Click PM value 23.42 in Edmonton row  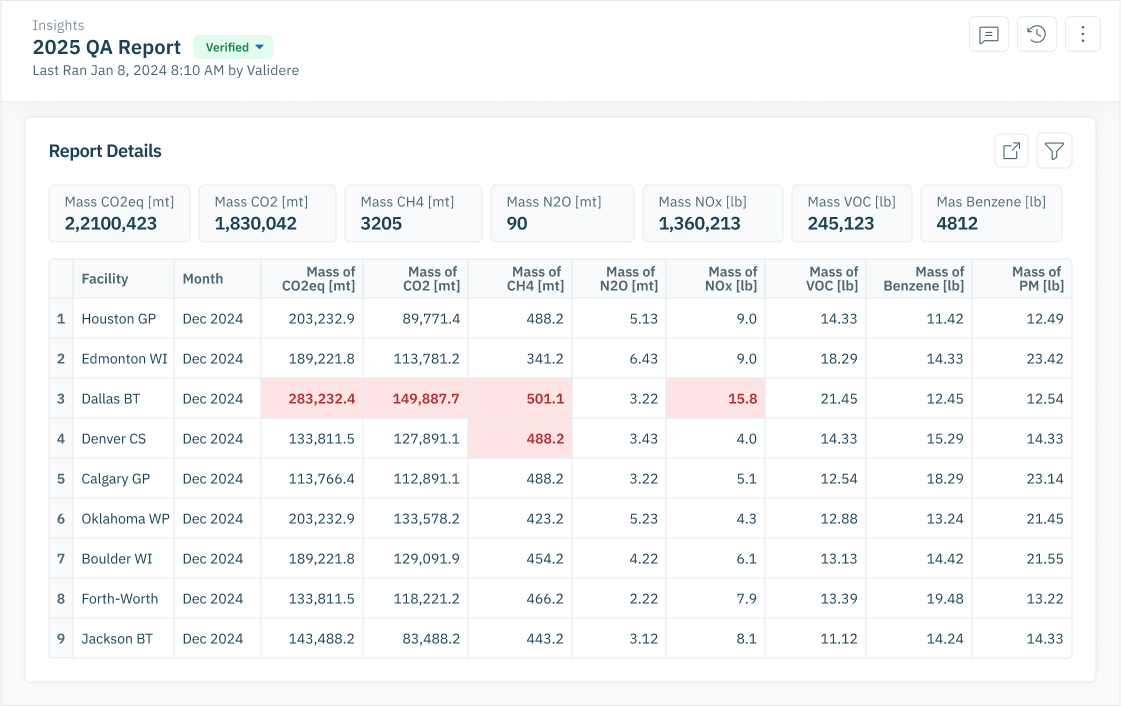[1045, 359]
